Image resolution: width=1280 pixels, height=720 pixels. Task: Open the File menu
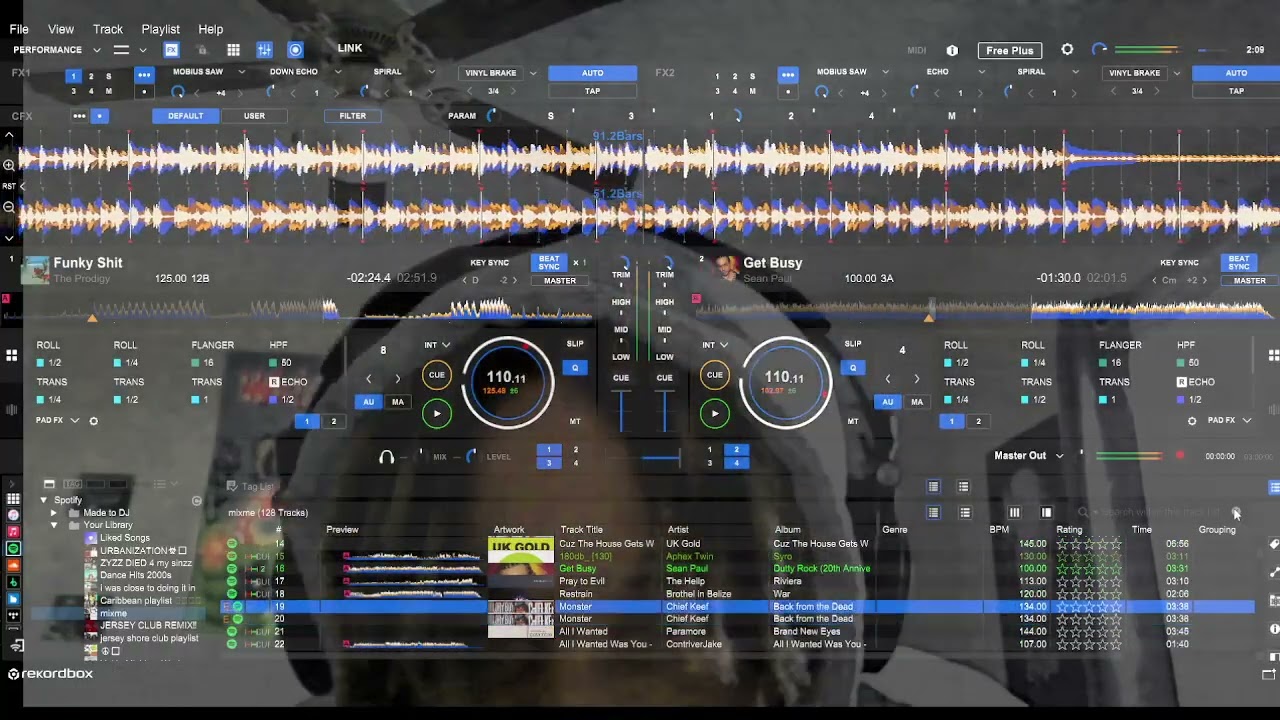[19, 29]
